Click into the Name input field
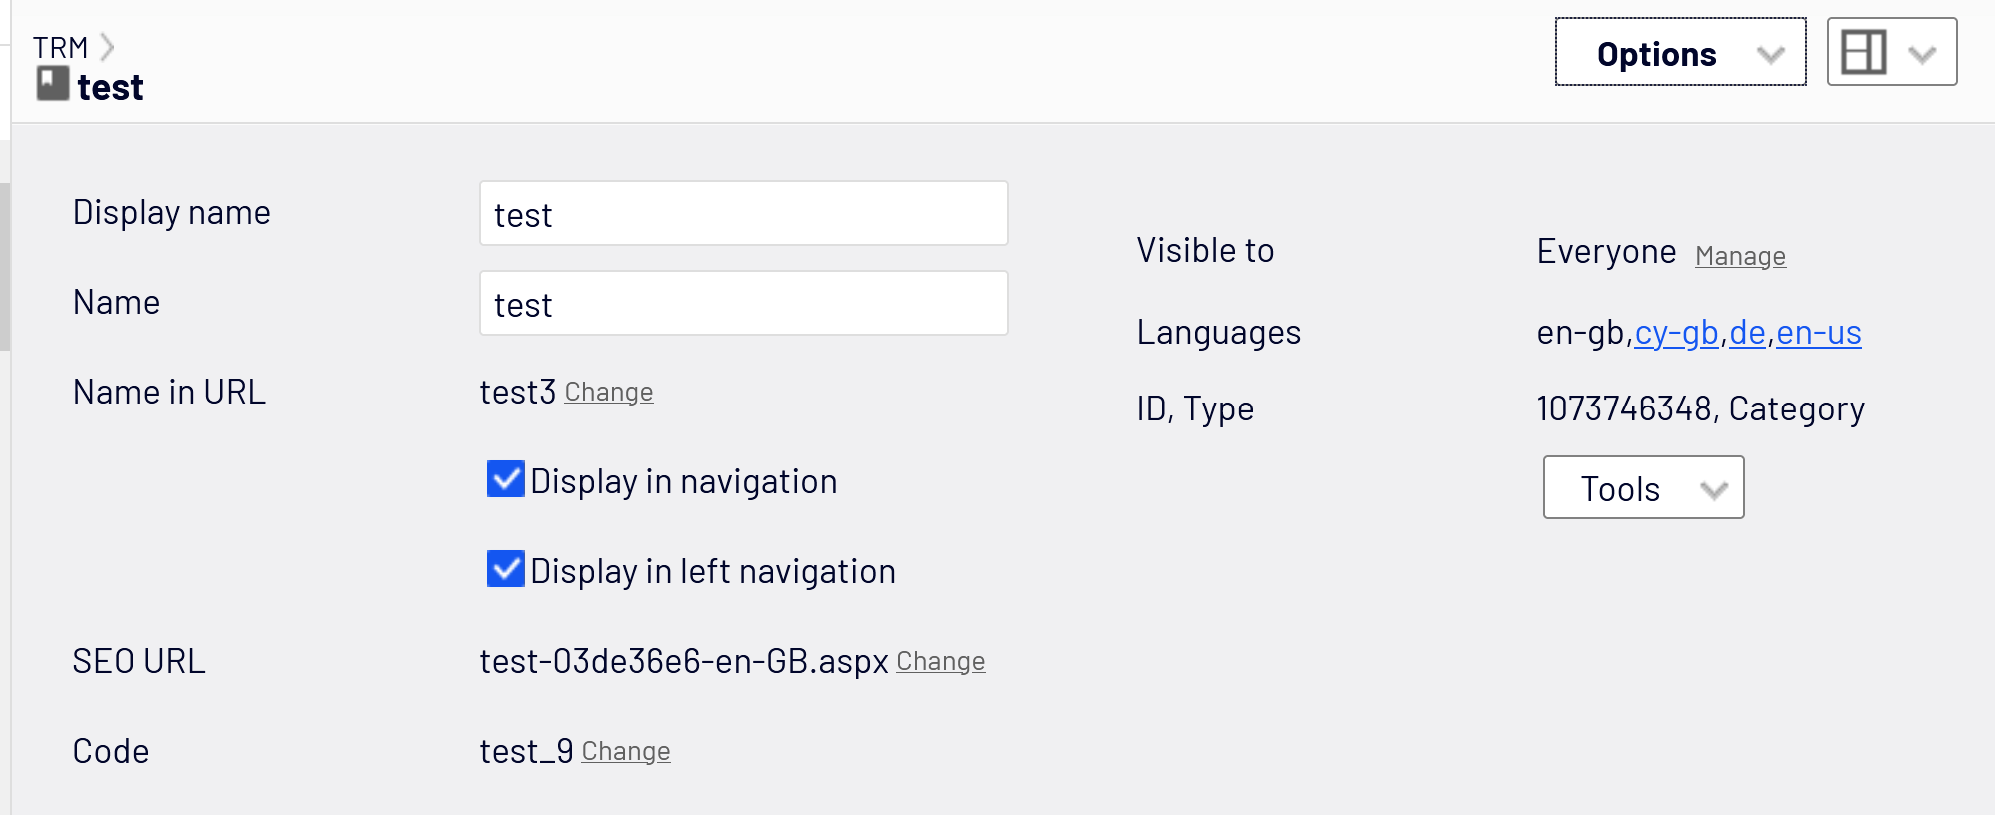The height and width of the screenshot is (815, 1995). coord(743,304)
